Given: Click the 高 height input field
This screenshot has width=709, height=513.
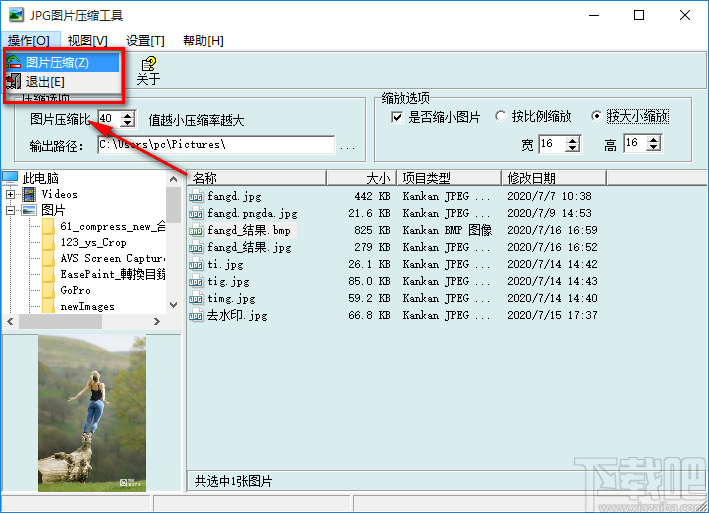Looking at the screenshot, I should tap(635, 143).
